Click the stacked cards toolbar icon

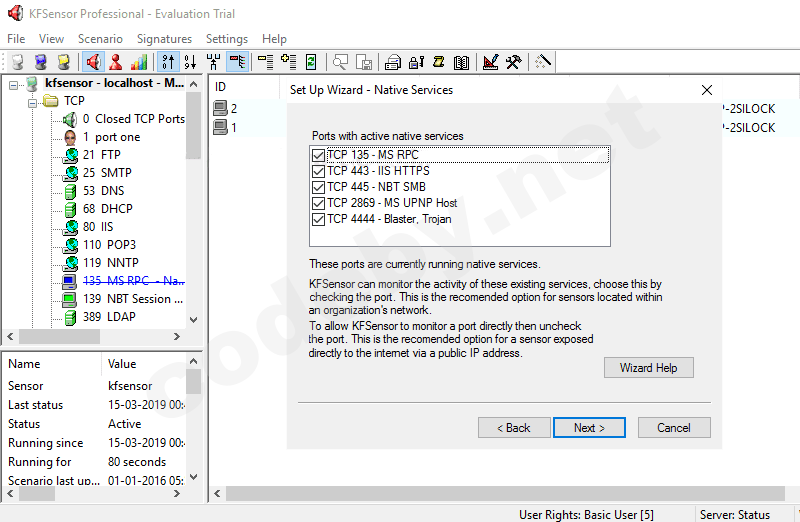(392, 62)
